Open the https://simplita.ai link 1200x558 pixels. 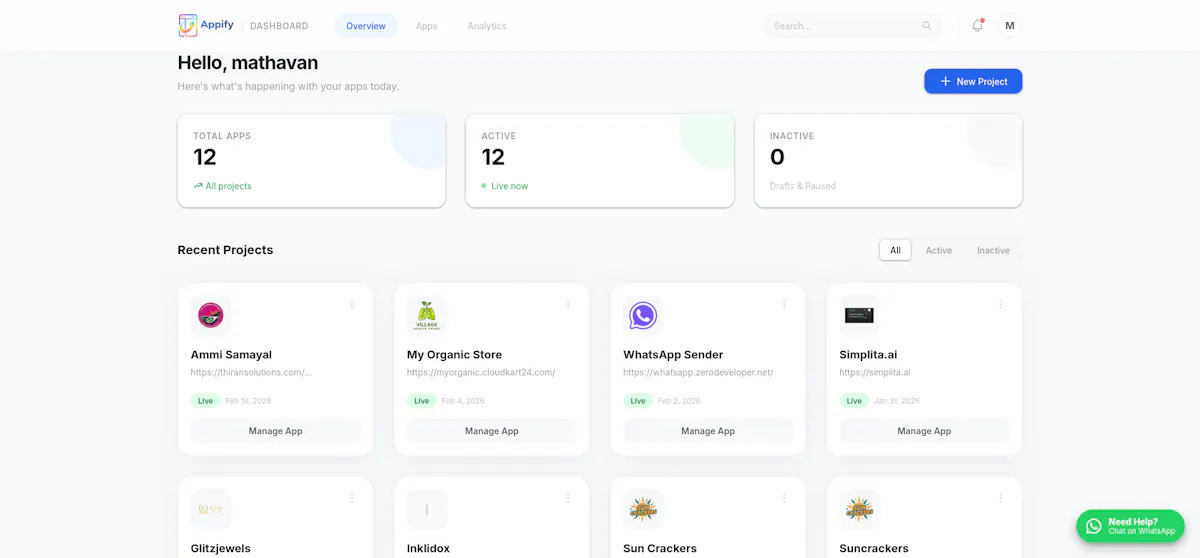[875, 373]
